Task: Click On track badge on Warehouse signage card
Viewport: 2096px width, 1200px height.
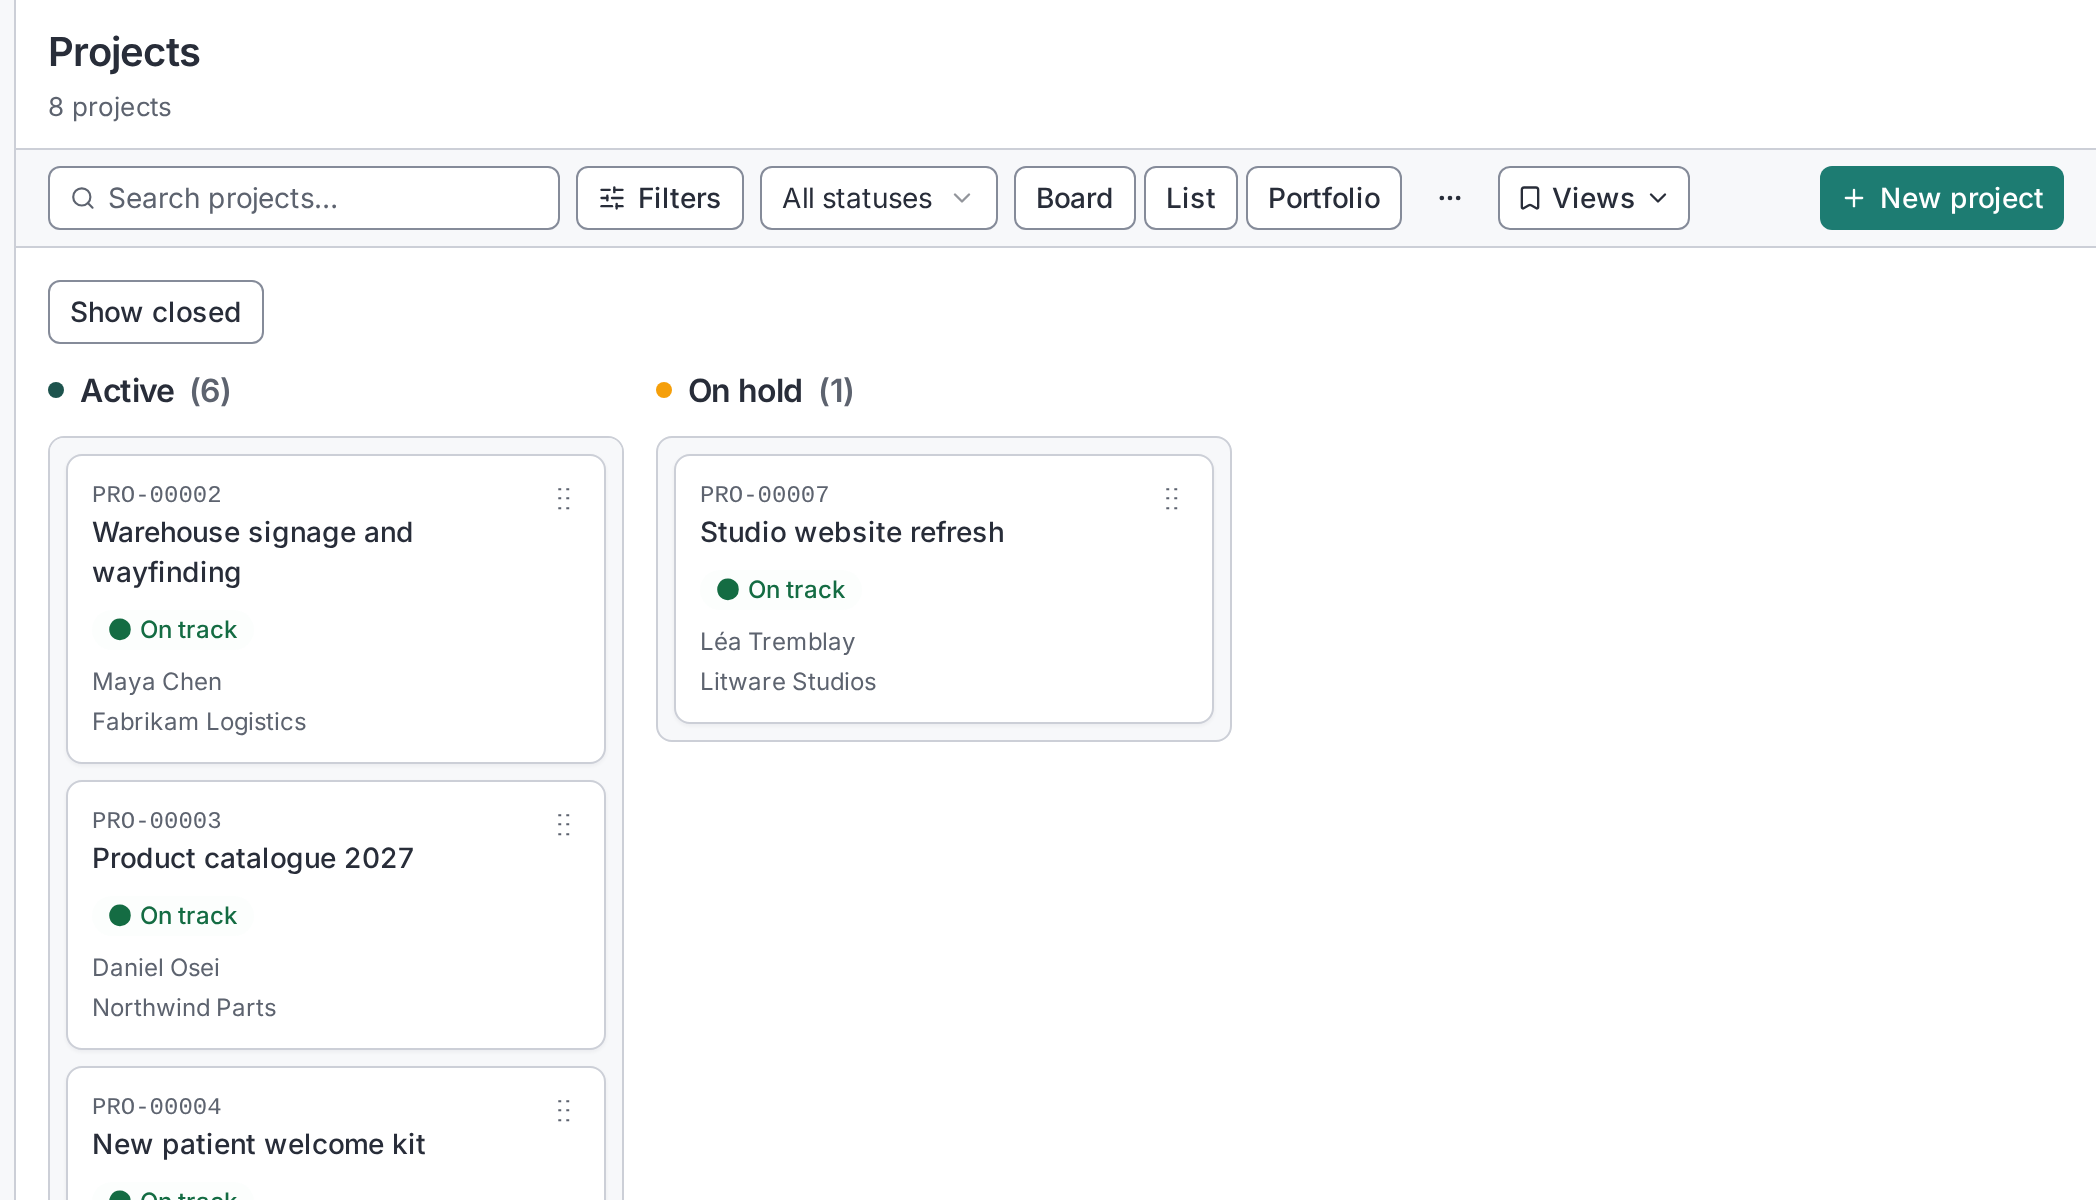Action: pyautogui.click(x=173, y=630)
